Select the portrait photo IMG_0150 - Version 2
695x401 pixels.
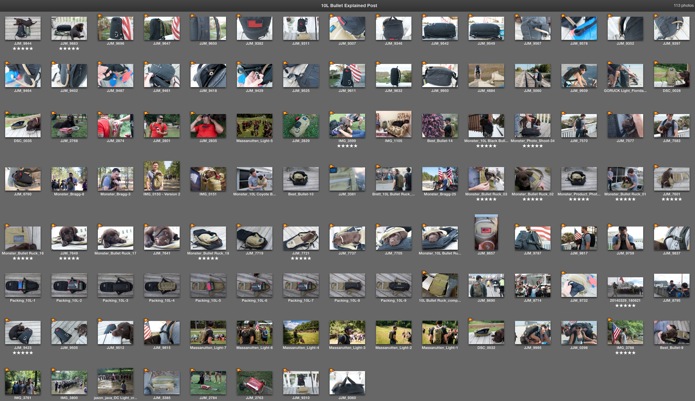(x=162, y=176)
